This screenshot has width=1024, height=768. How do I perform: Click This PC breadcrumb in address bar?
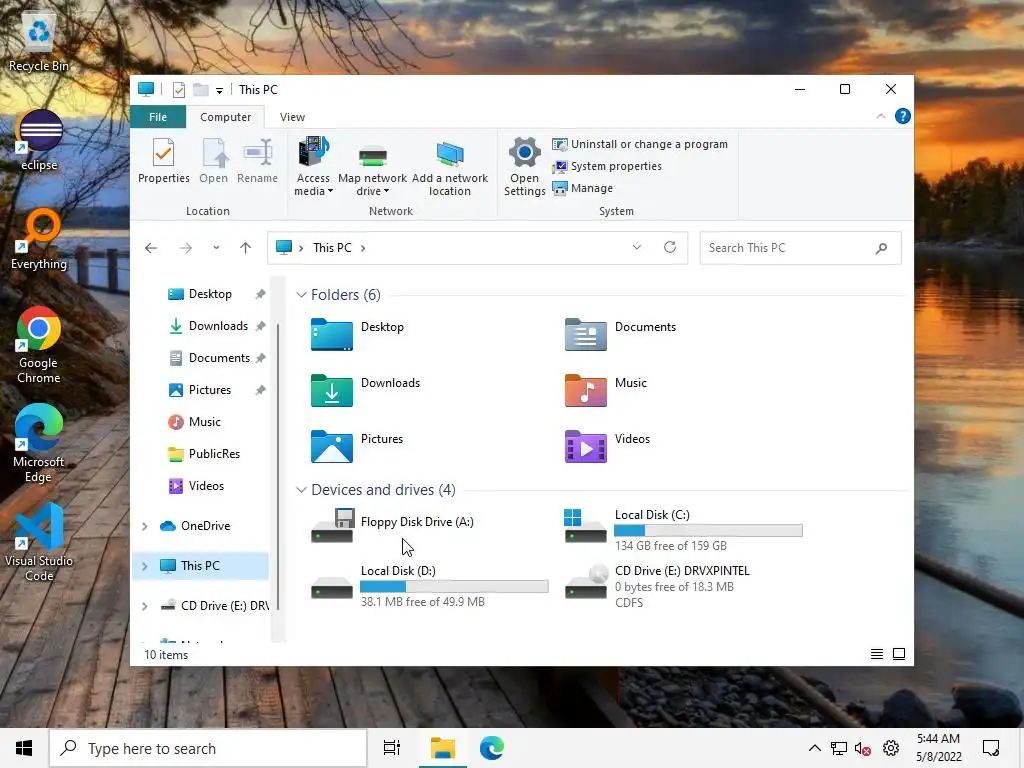(x=332, y=248)
